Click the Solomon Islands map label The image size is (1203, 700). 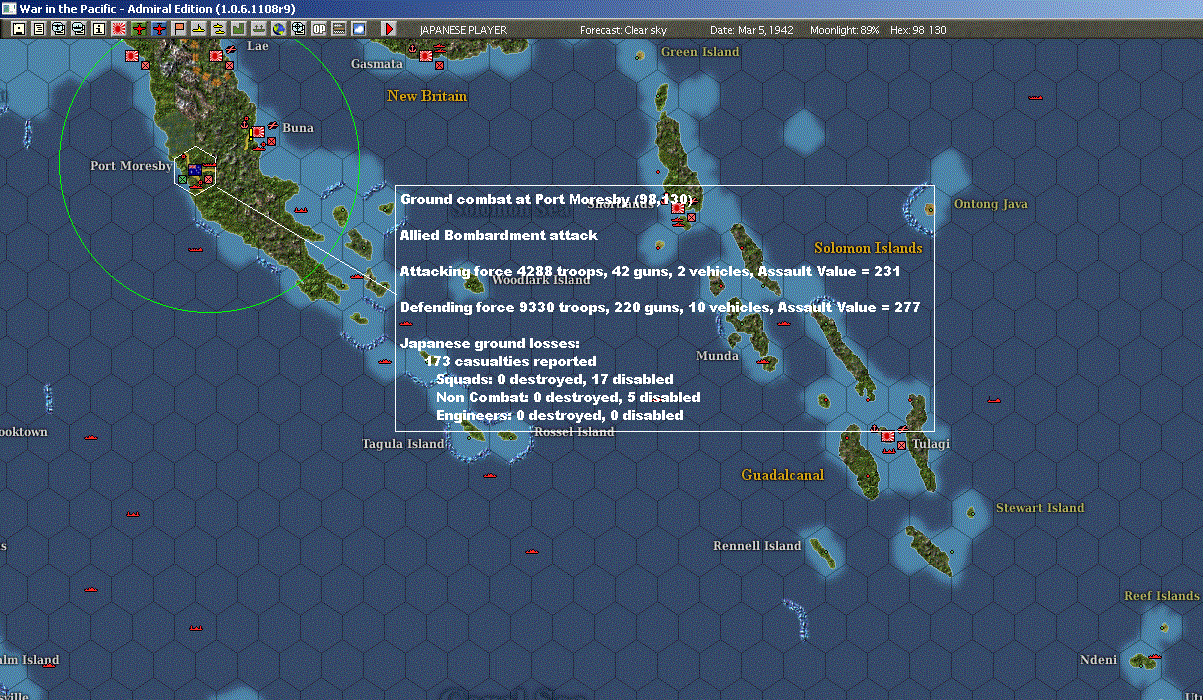point(868,248)
